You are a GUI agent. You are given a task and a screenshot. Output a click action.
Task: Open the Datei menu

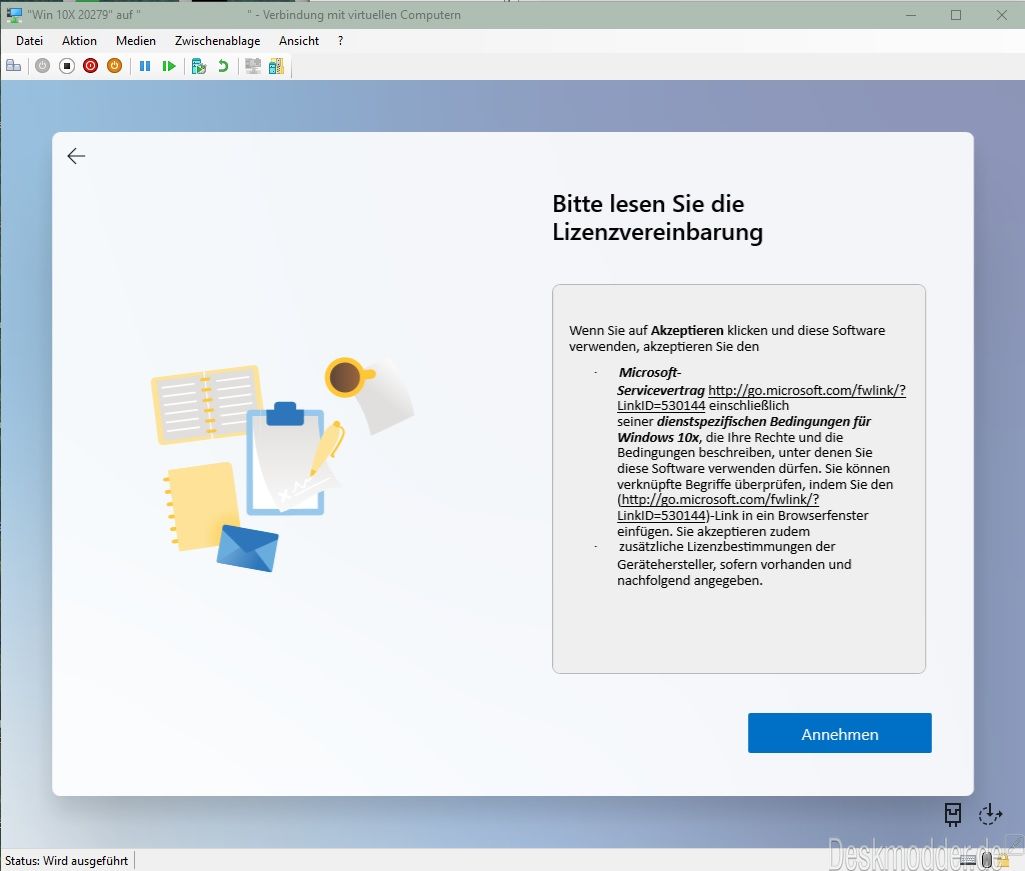29,41
